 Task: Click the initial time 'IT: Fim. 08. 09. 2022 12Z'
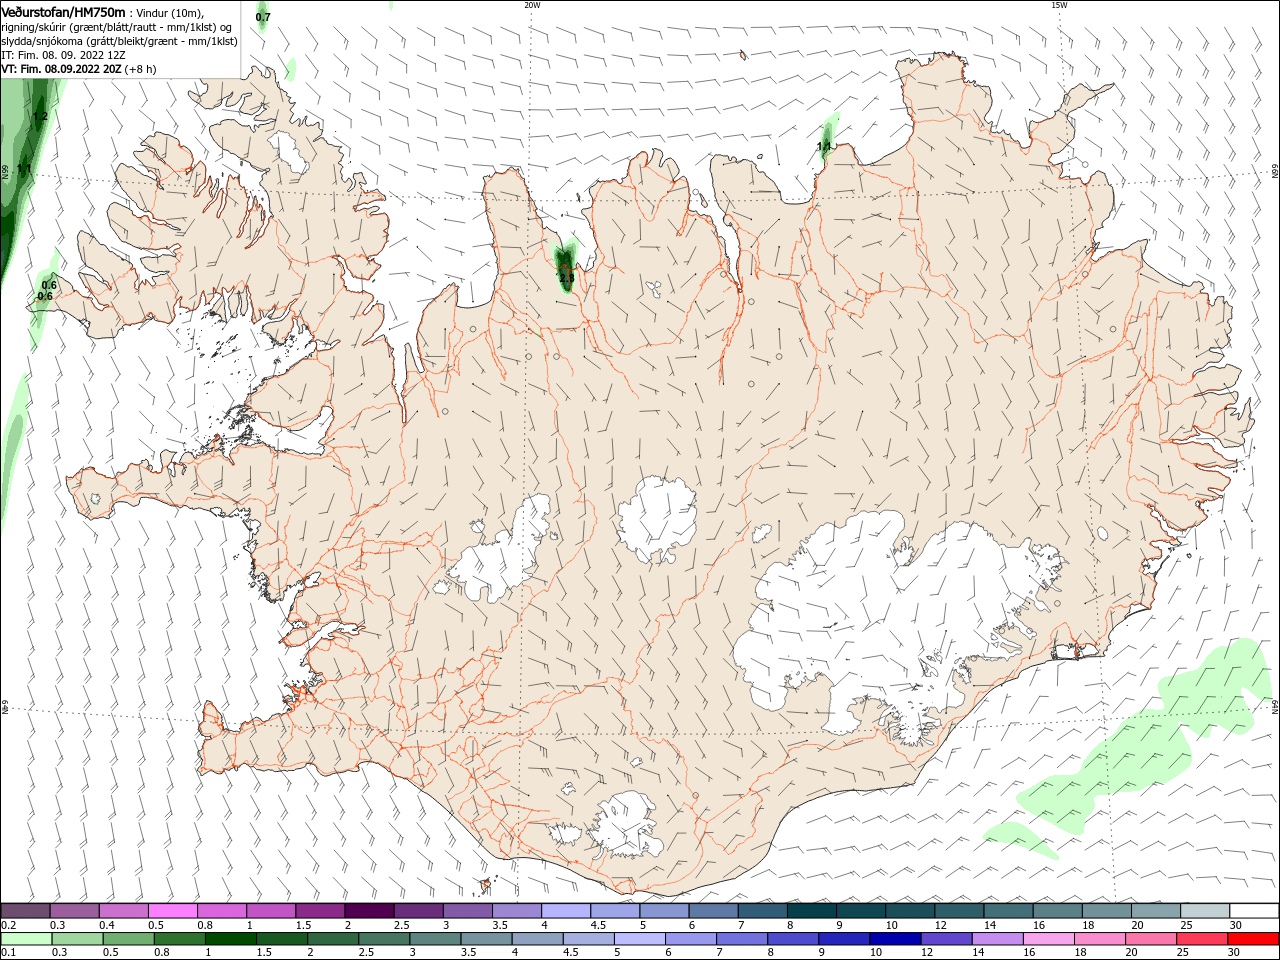coord(63,55)
